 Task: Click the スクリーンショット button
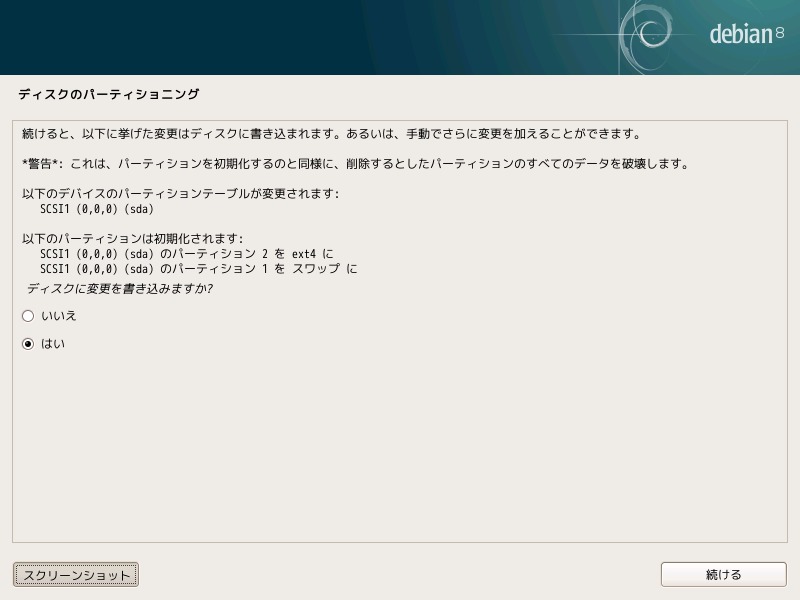point(76,575)
